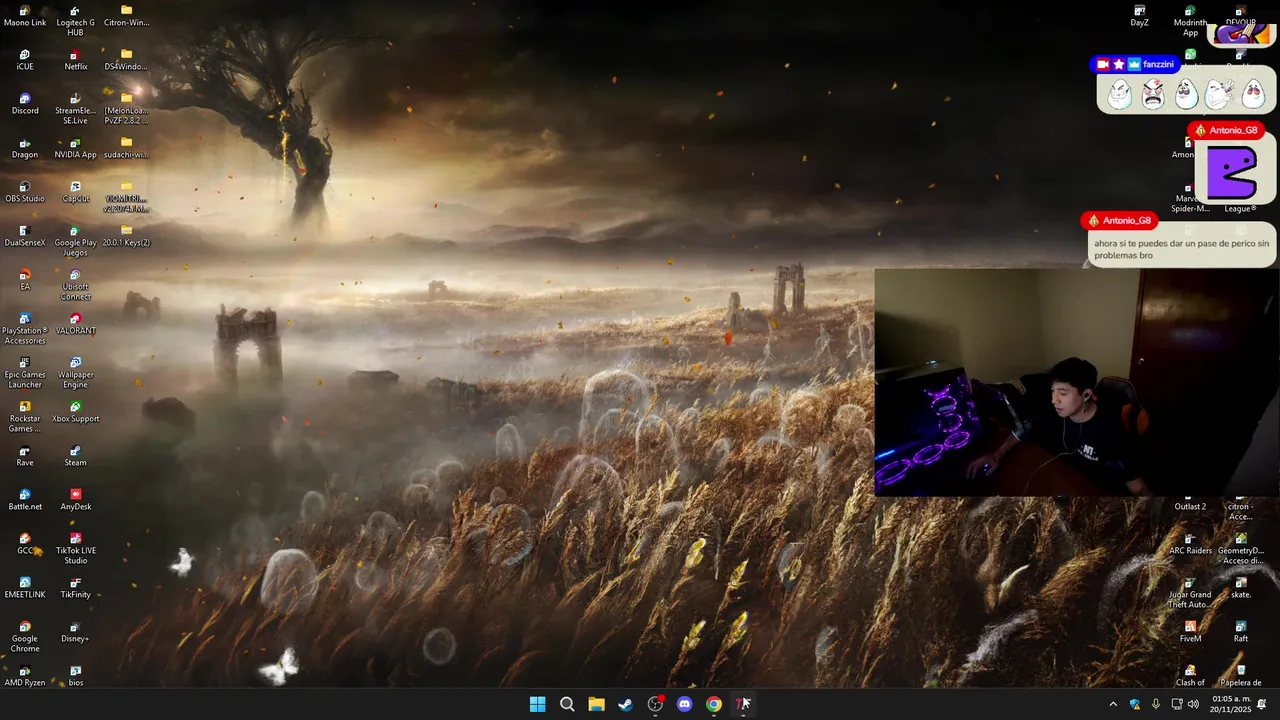1280x720 pixels.
Task: Select the VALORANT desktop shortcut
Action: coord(75,324)
